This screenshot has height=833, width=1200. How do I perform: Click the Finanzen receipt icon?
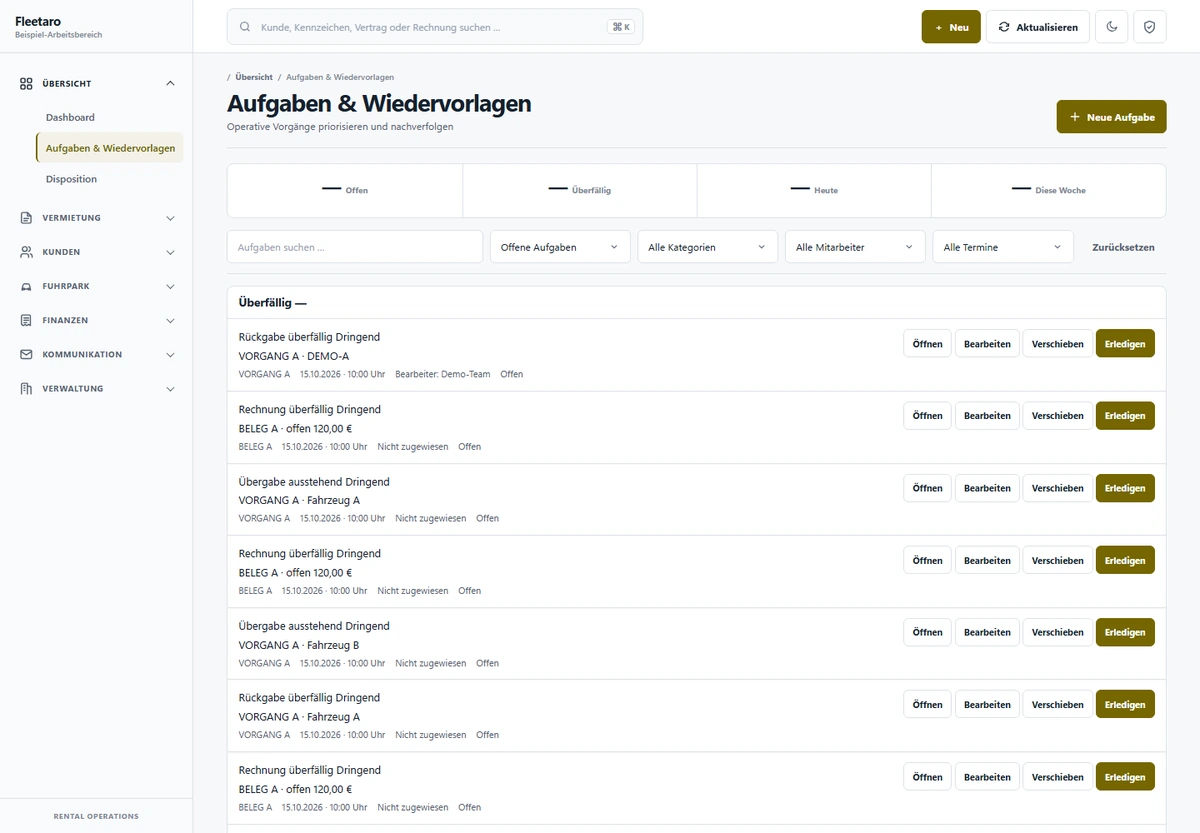point(26,320)
